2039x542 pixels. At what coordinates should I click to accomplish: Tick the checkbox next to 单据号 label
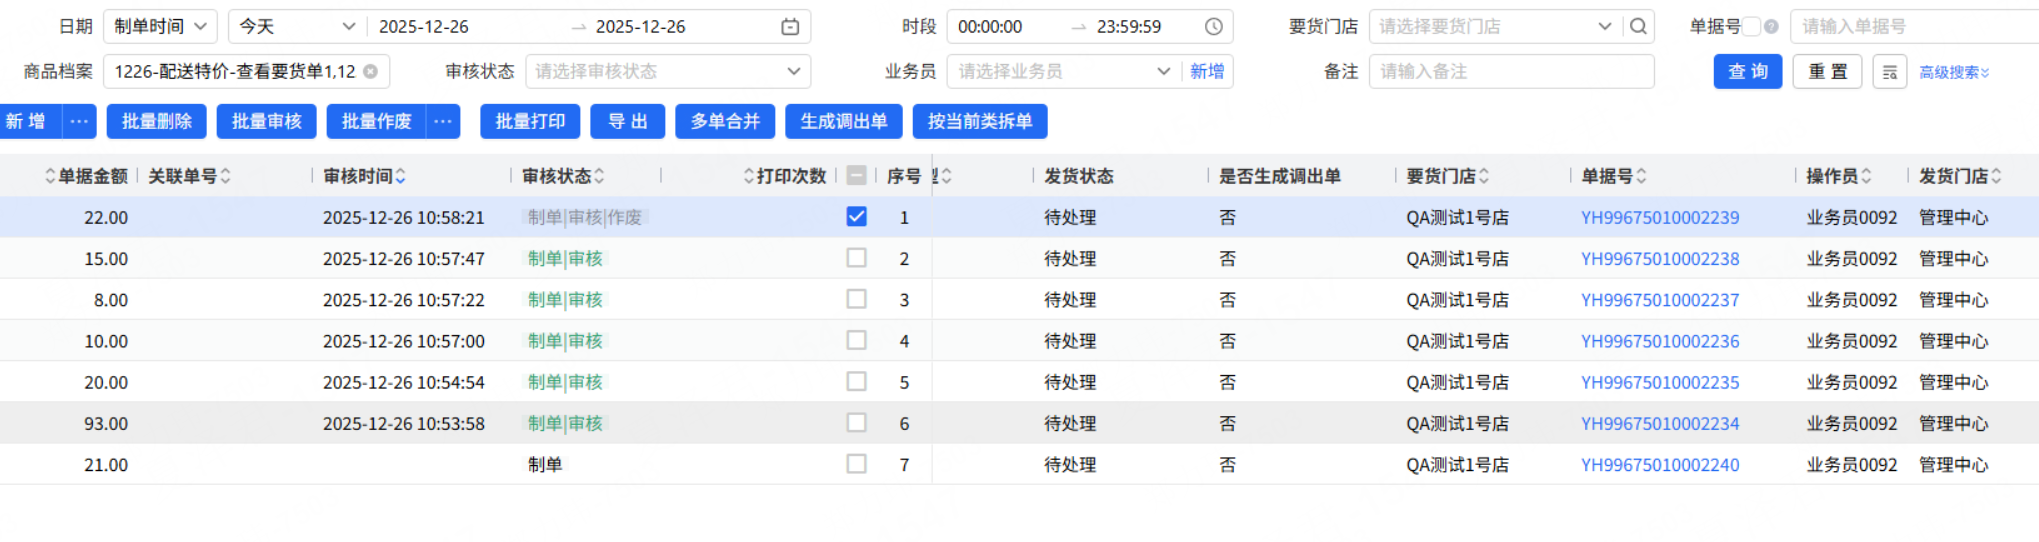(1752, 27)
